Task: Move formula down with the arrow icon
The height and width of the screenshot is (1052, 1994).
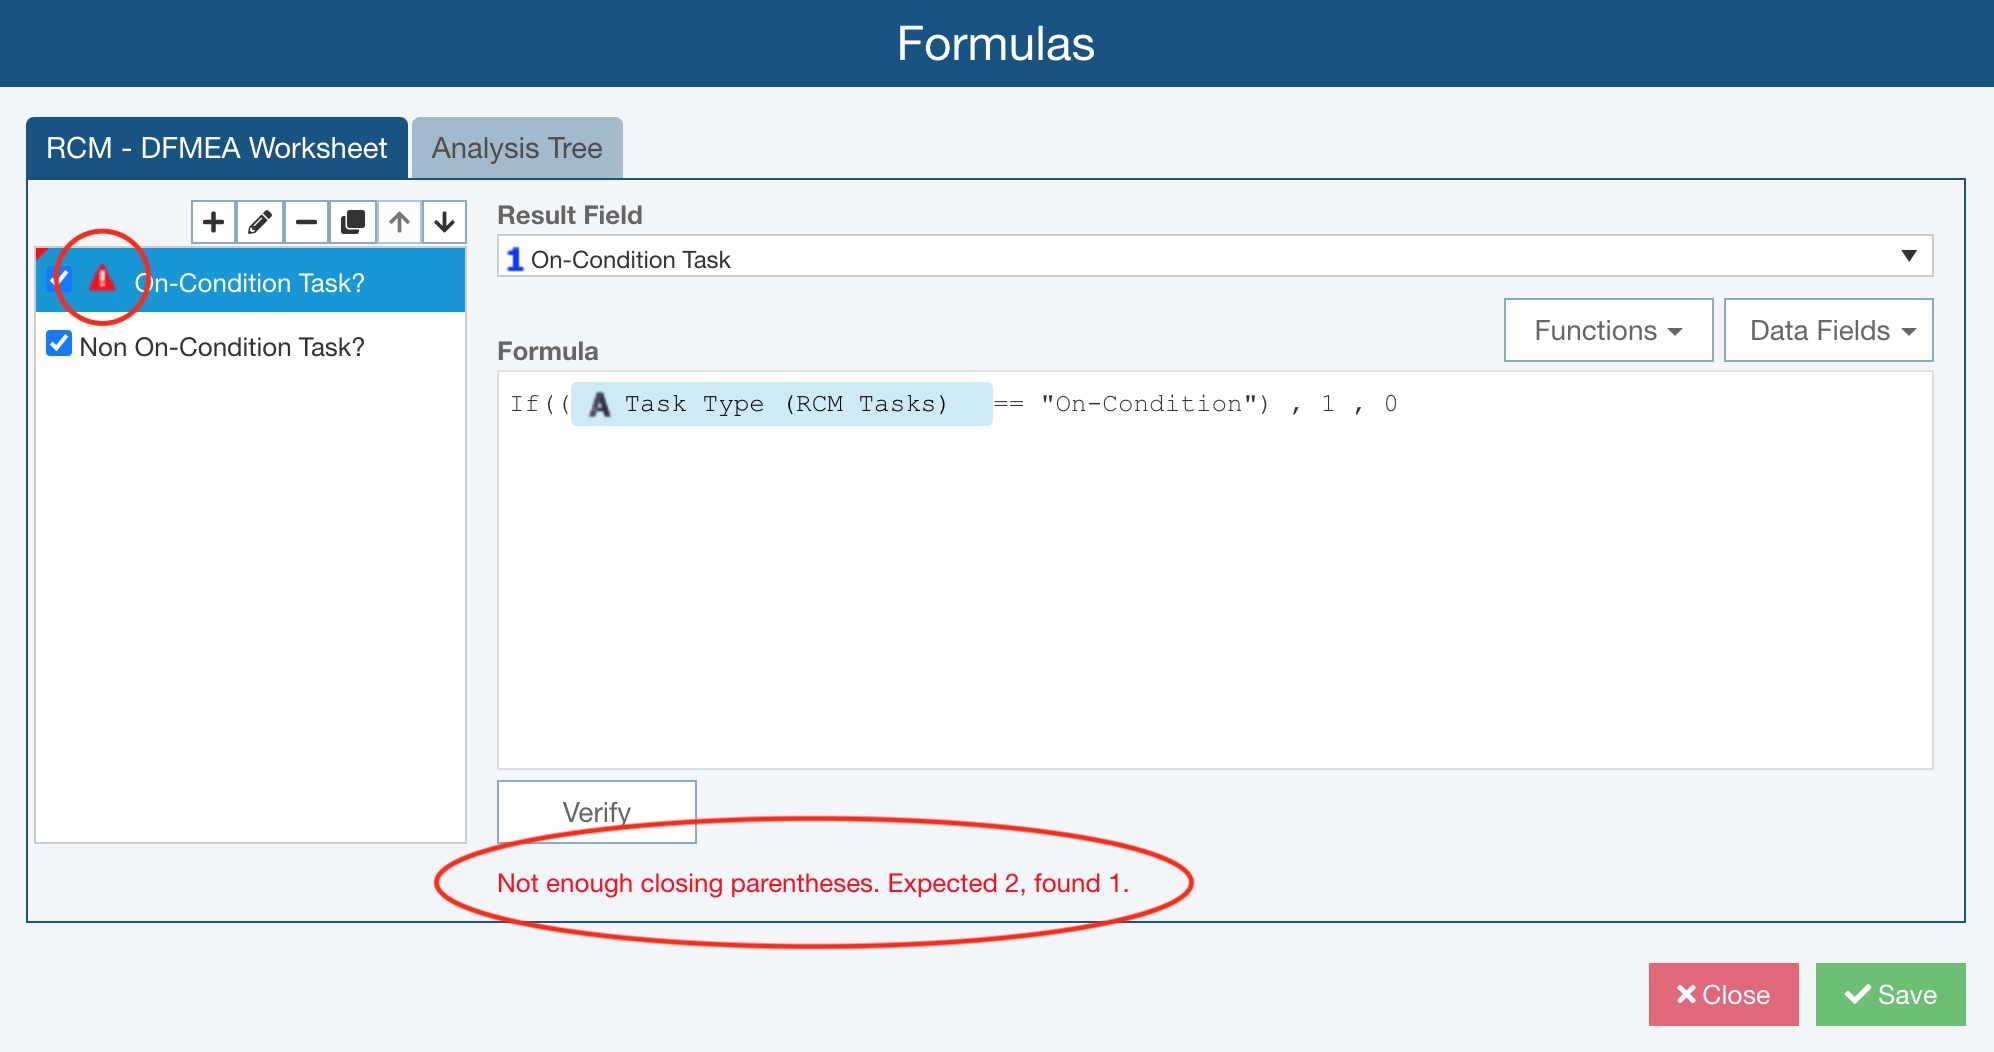Action: pyautogui.click(x=445, y=221)
